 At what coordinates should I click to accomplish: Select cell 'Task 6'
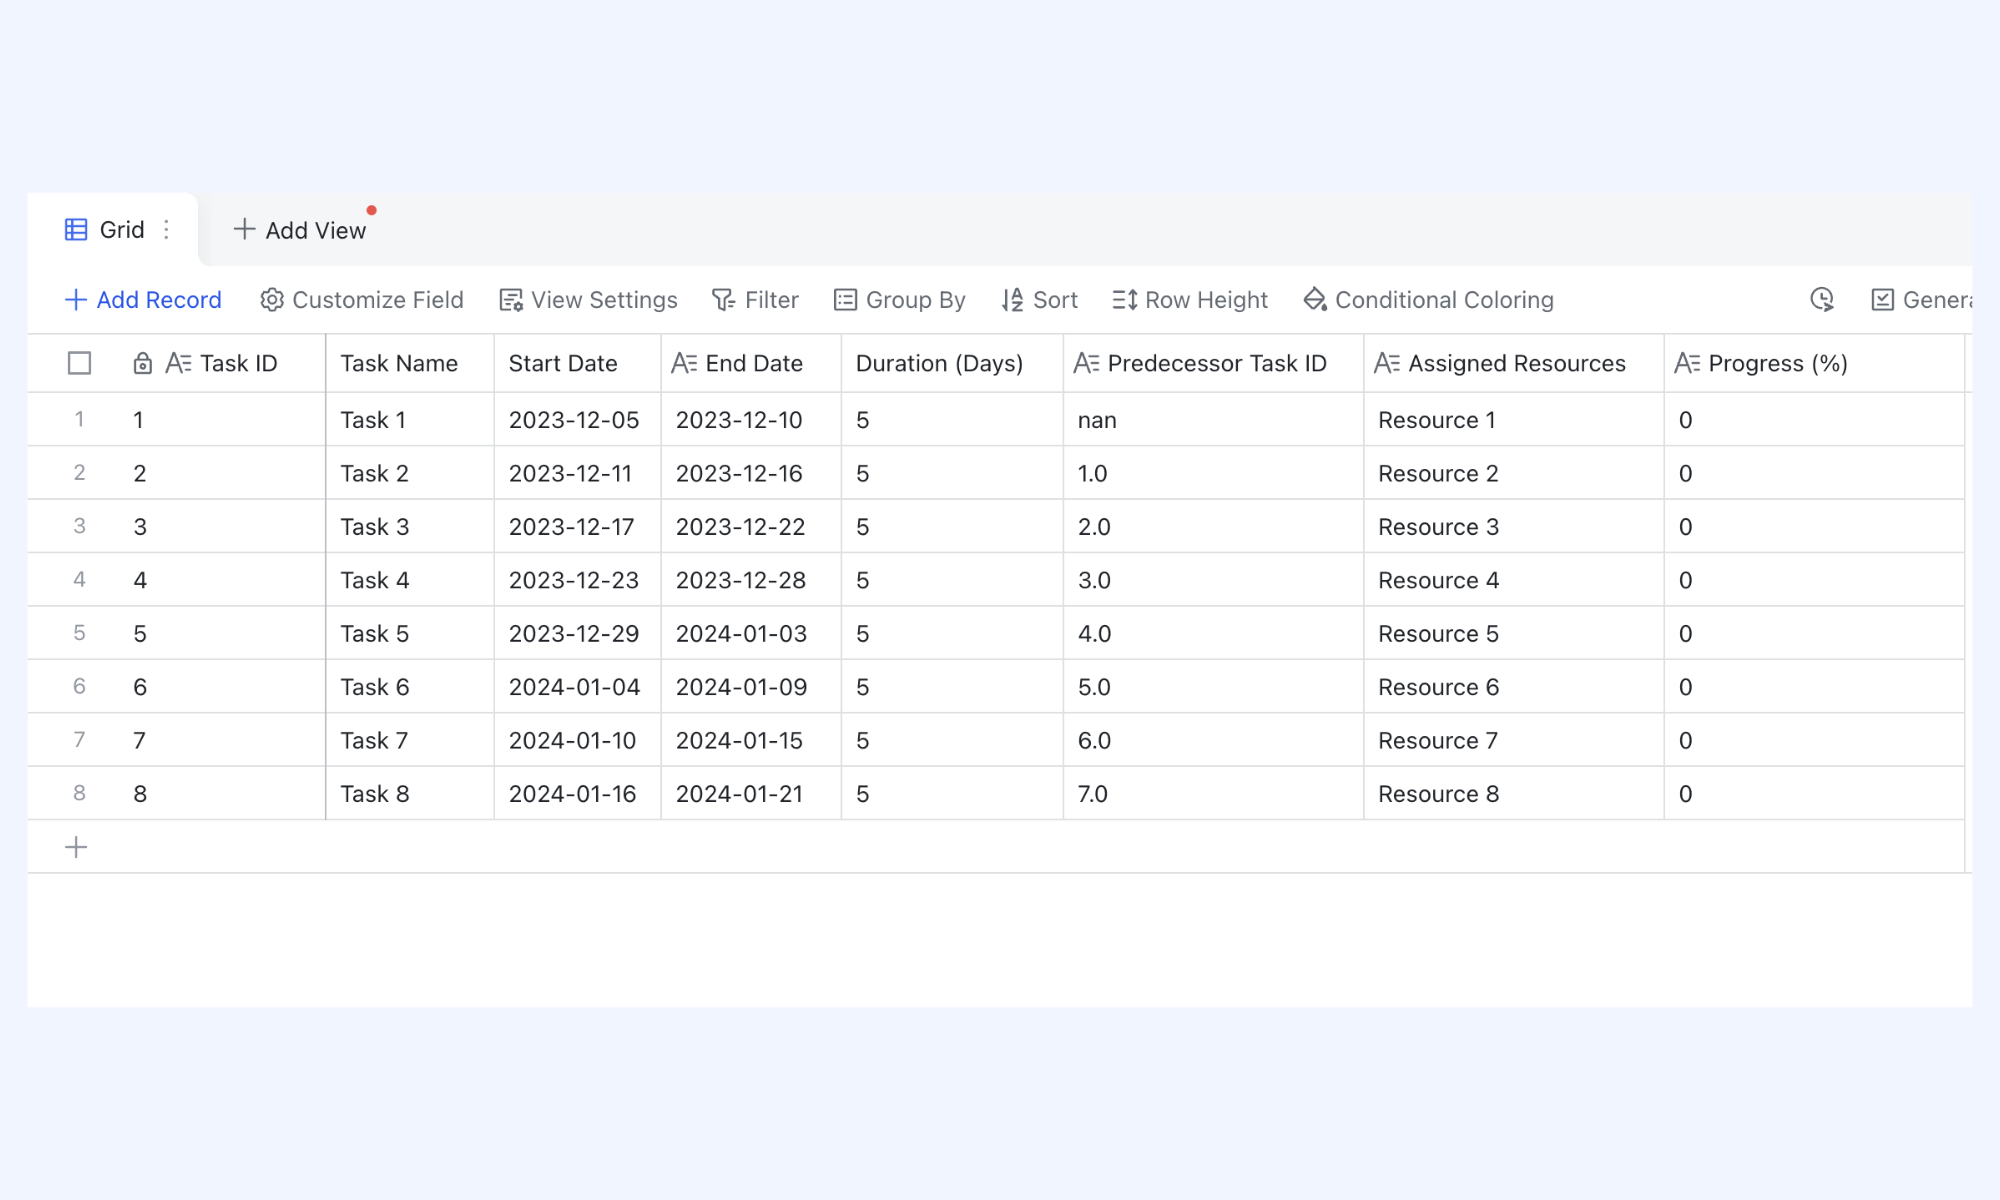410,687
